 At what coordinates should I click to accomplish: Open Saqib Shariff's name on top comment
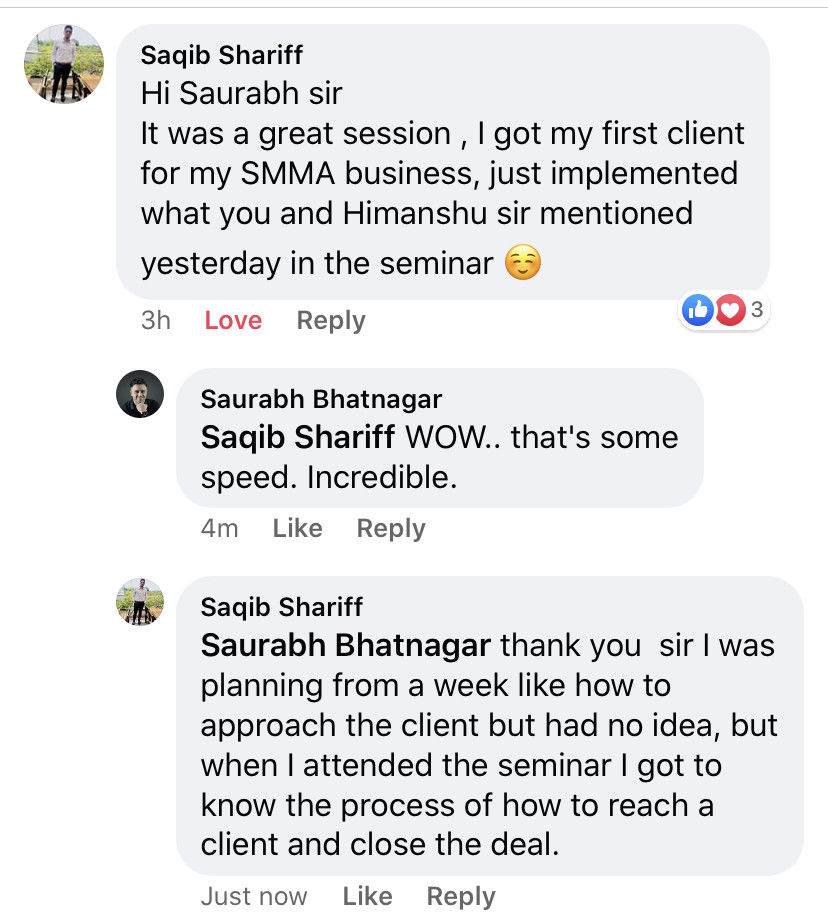pyautogui.click(x=221, y=55)
